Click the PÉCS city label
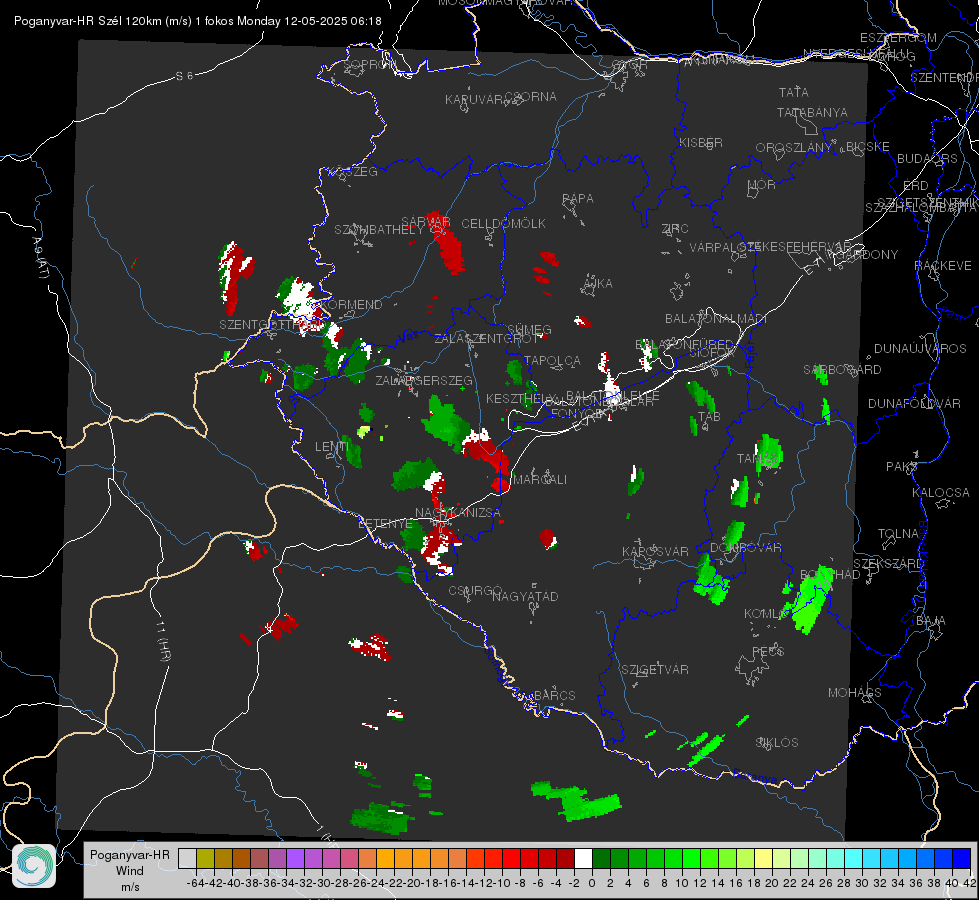The image size is (979, 900). 768,651
